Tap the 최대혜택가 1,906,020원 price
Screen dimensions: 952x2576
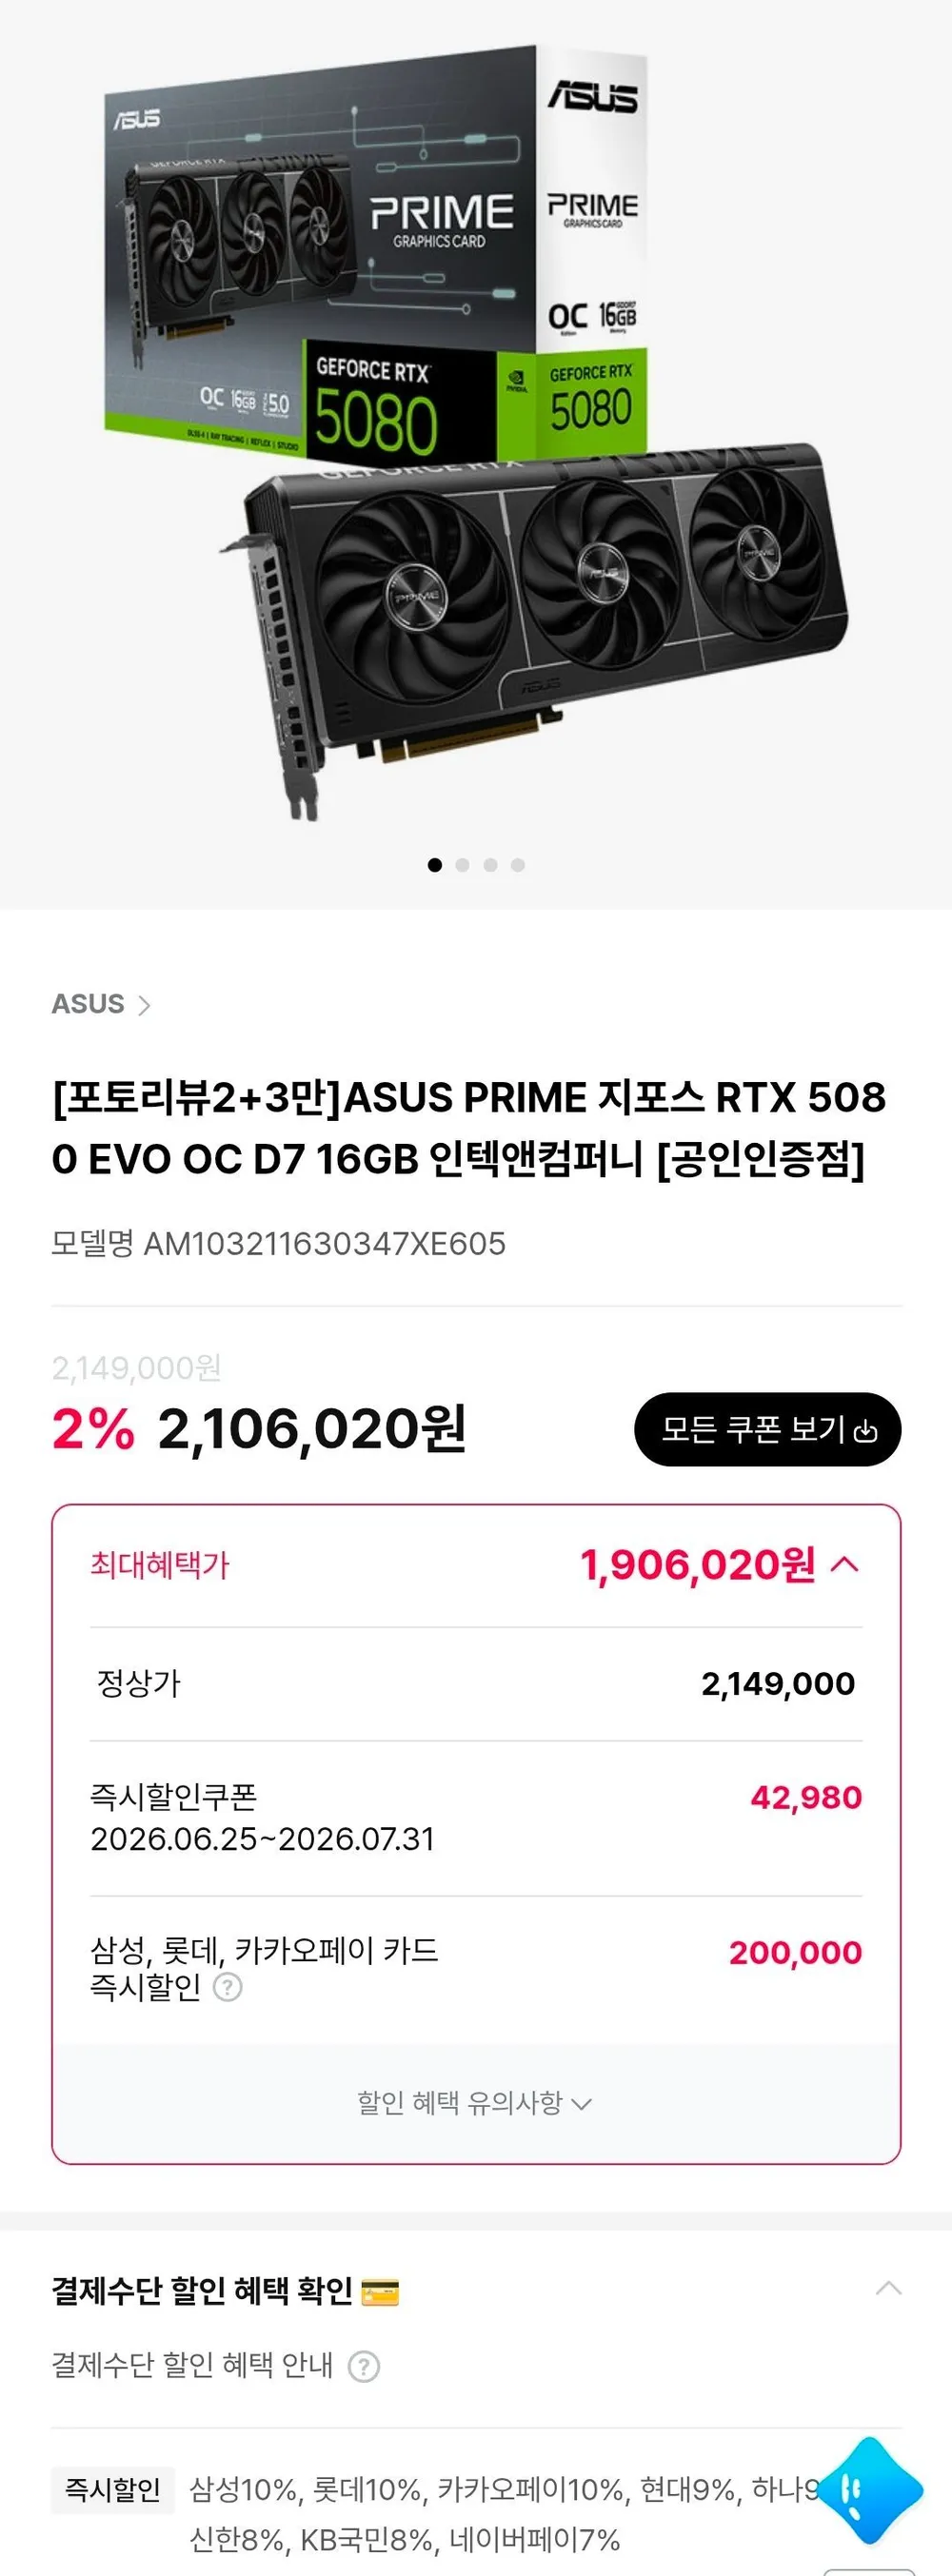tap(698, 1565)
